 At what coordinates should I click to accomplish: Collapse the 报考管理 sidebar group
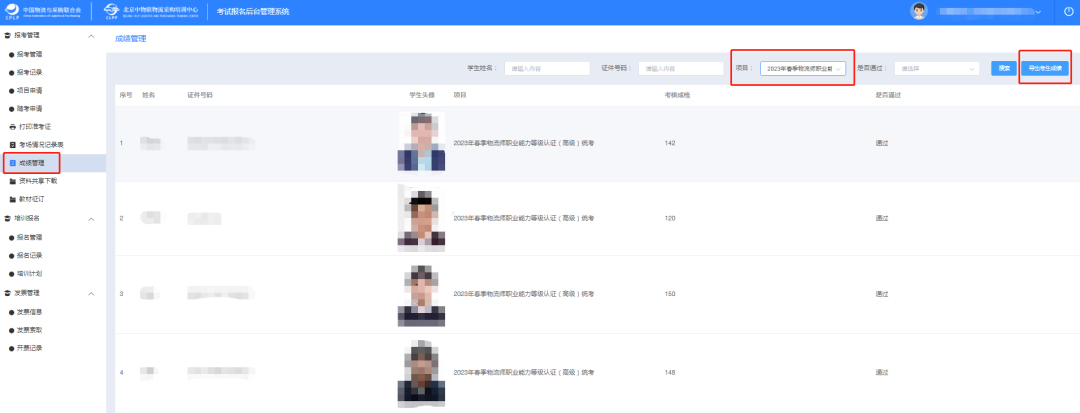pos(92,36)
